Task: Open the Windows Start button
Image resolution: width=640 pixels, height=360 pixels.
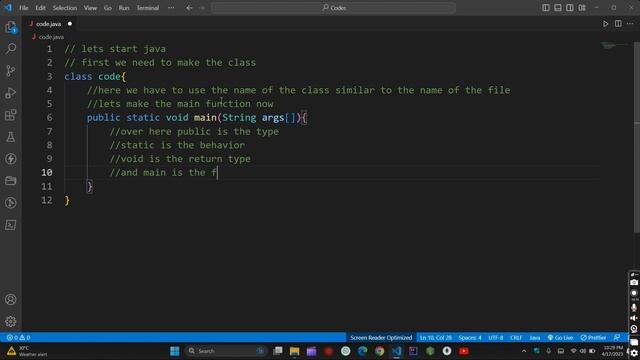Action: pos(175,351)
